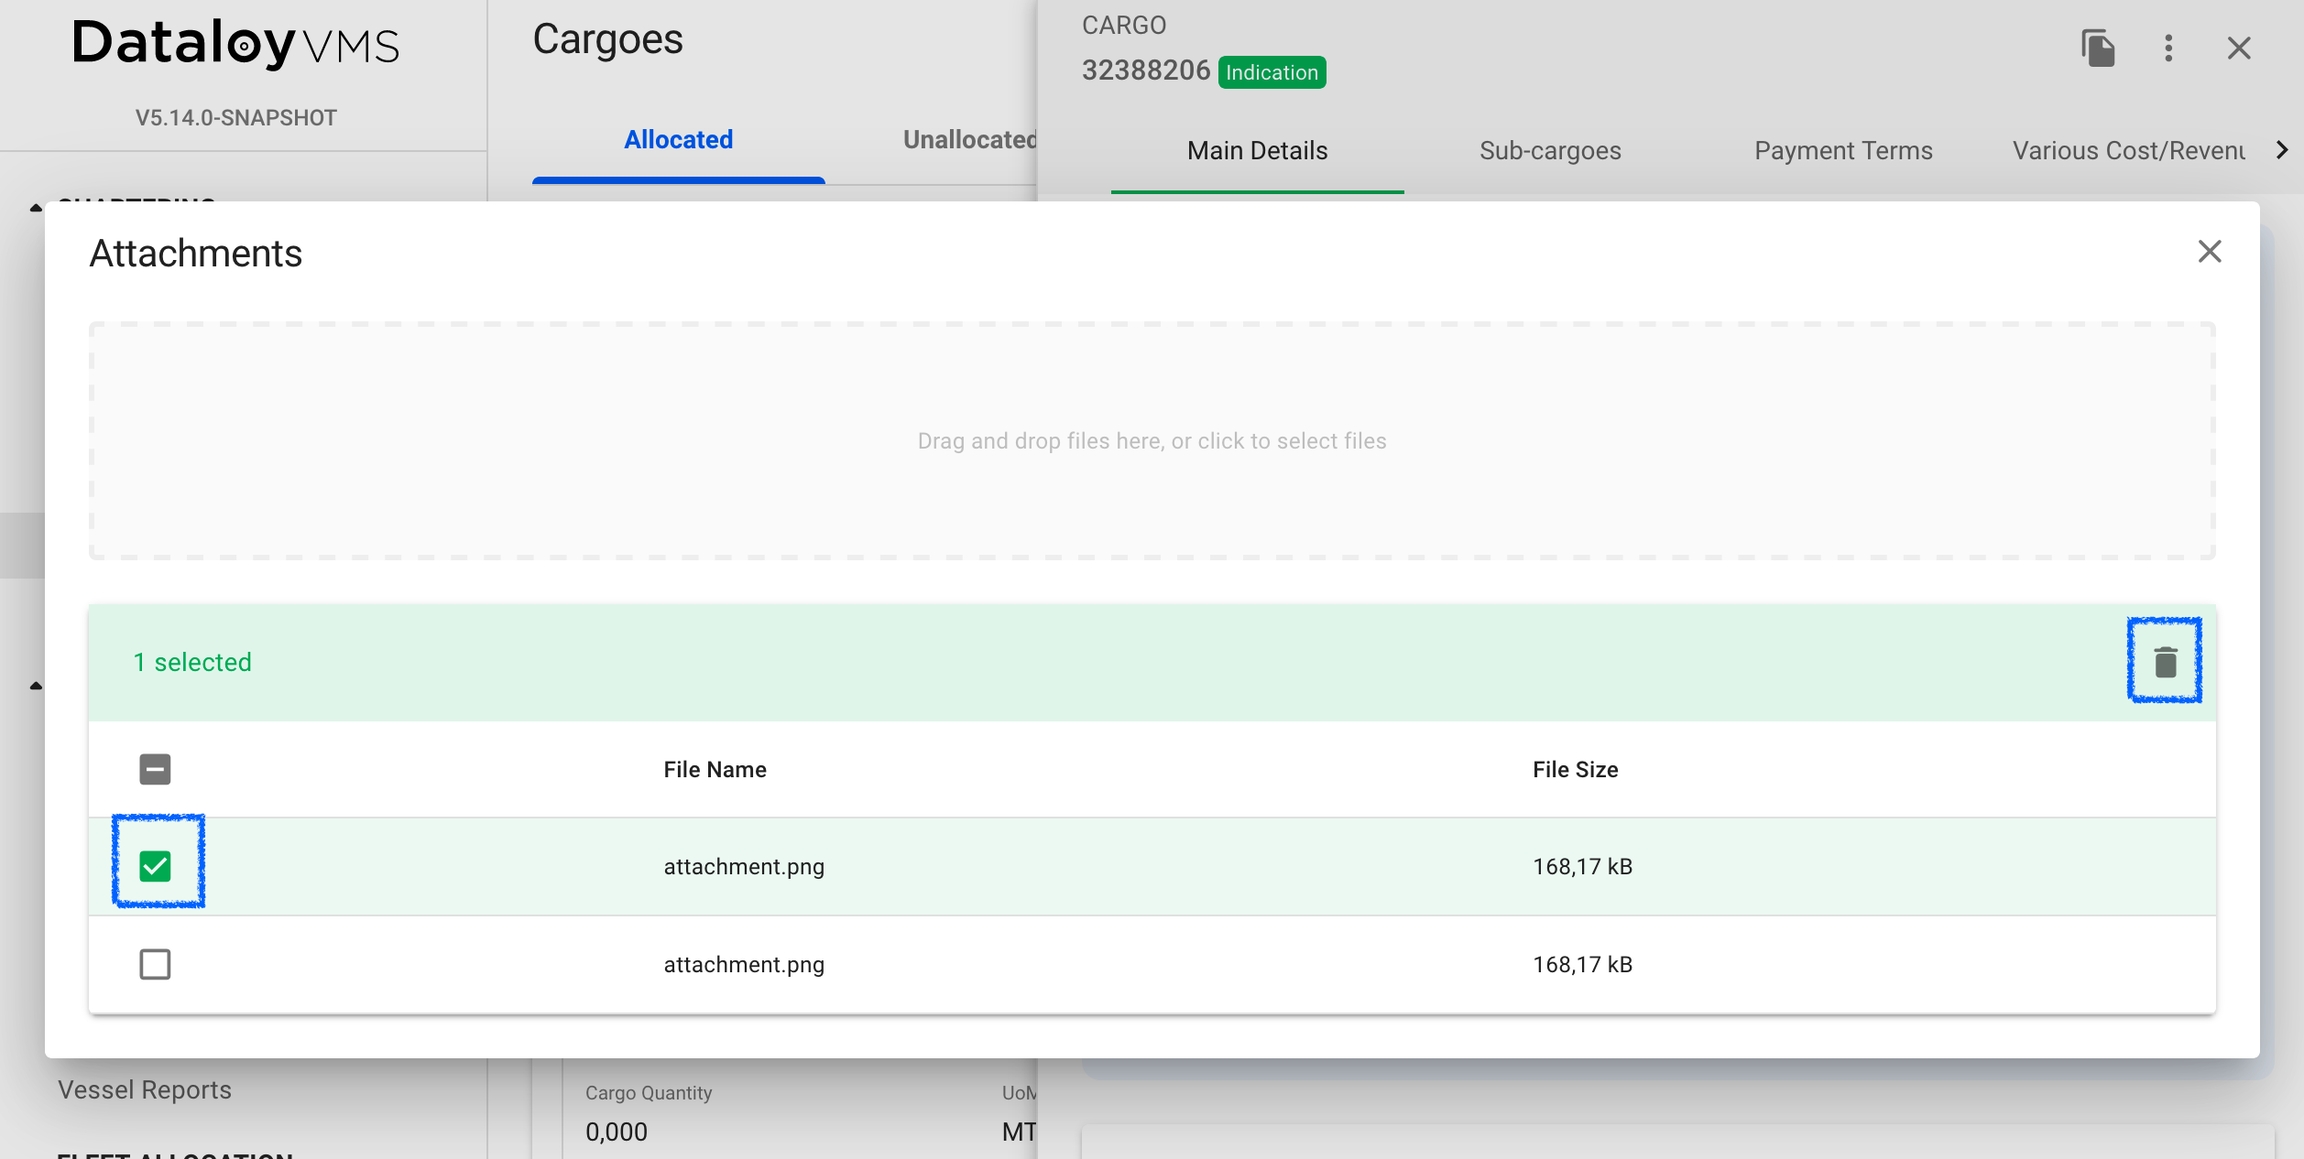Uncheck the first attachment.png checkbox
Image resolution: width=2304 pixels, height=1159 pixels.
coord(155,865)
